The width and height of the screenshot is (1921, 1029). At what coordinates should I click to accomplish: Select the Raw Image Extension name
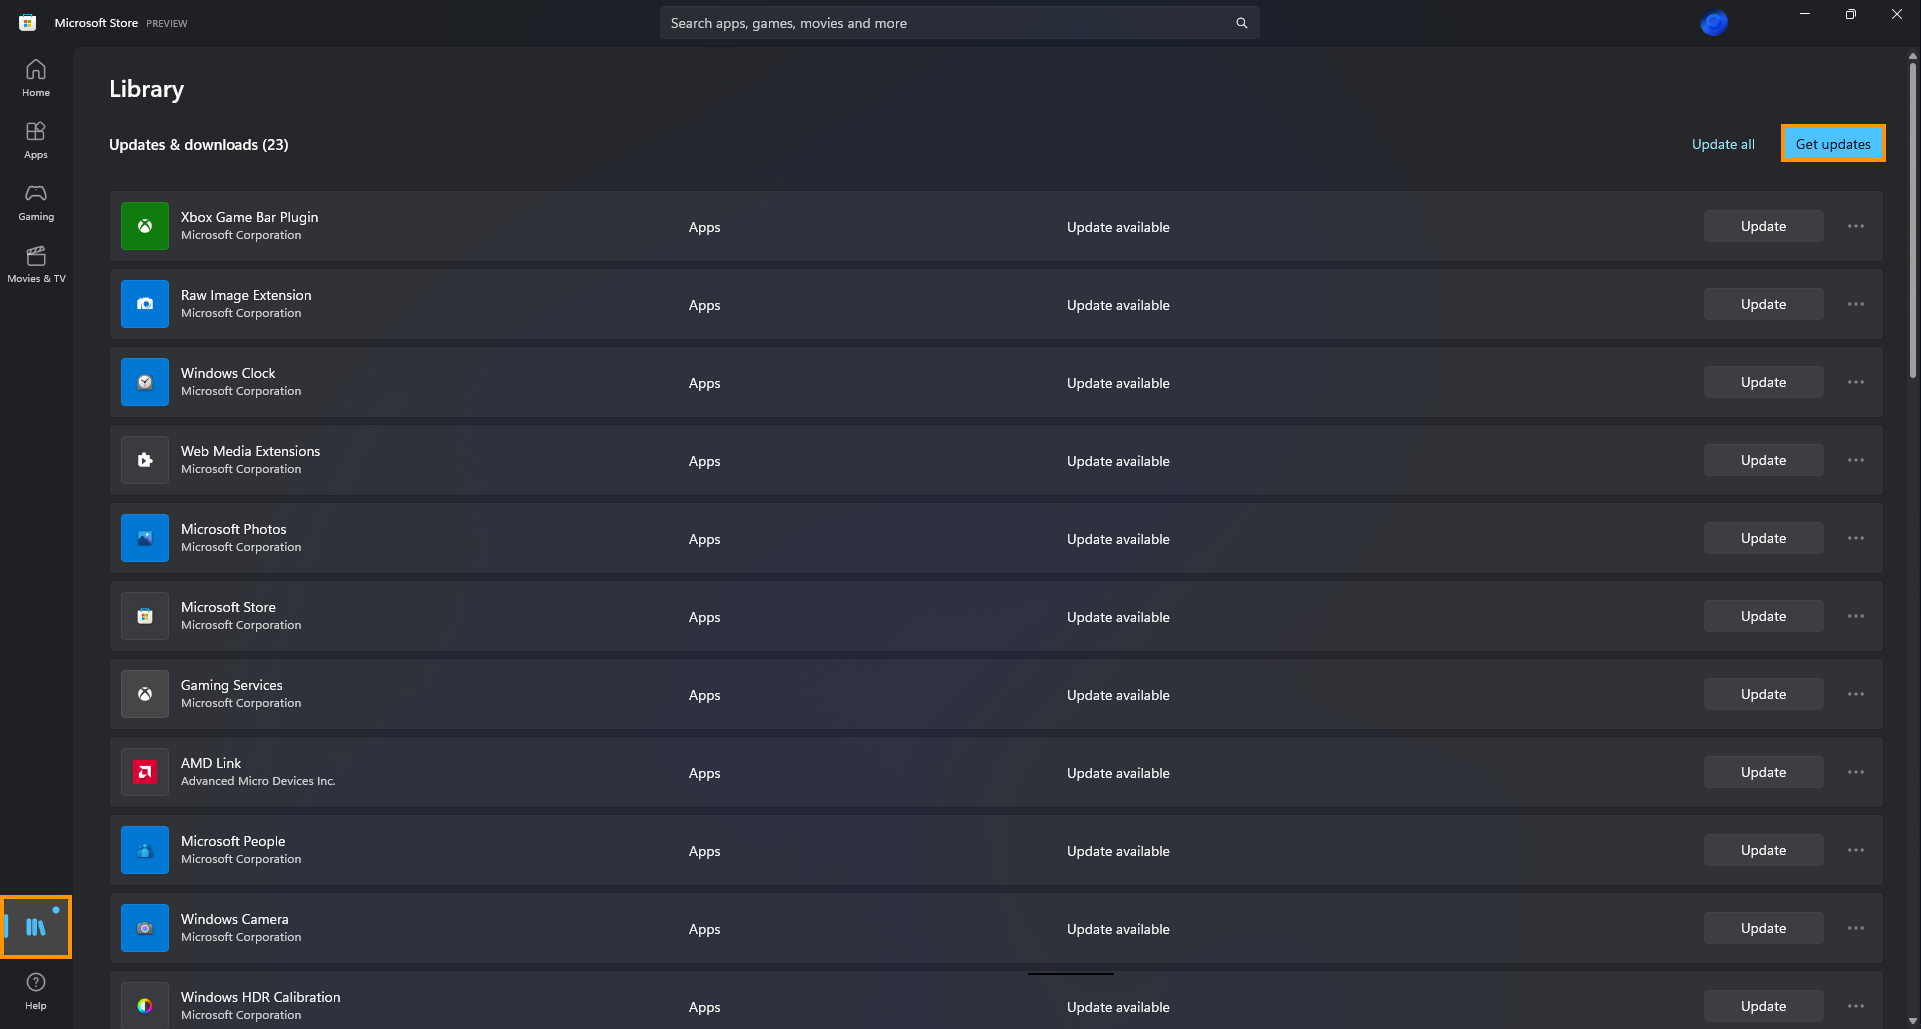246,295
